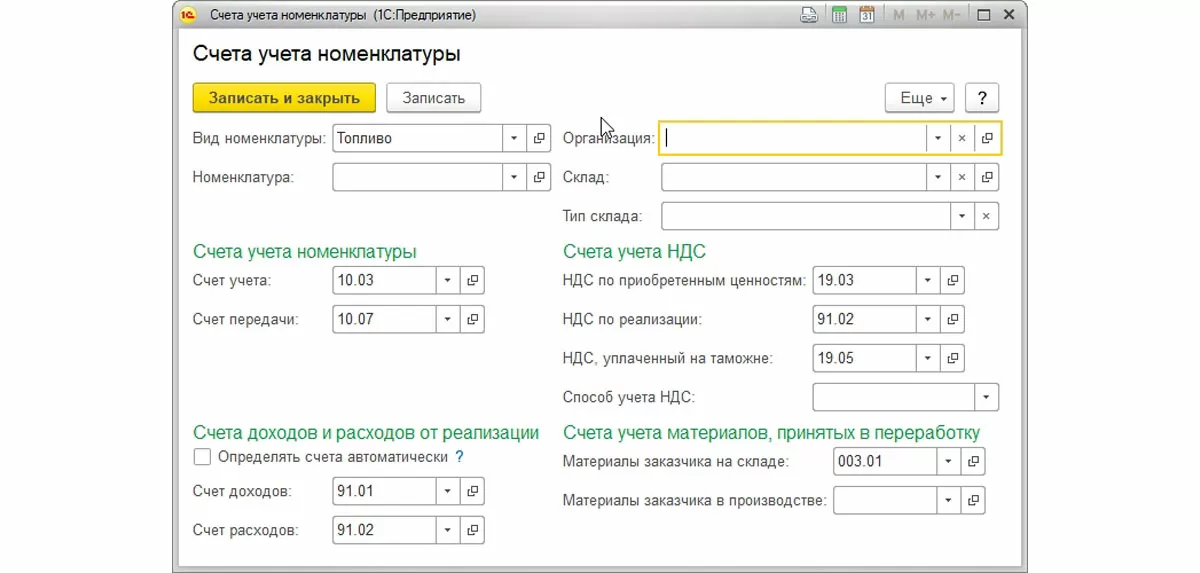Click the 1C application logo icon
The height and width of the screenshot is (573, 1200).
click(x=188, y=15)
